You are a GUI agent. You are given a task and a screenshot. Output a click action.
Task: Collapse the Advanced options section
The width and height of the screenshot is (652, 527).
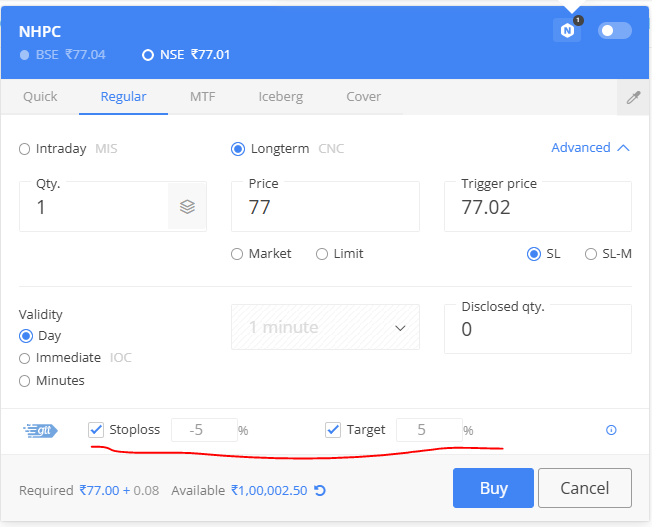point(590,148)
